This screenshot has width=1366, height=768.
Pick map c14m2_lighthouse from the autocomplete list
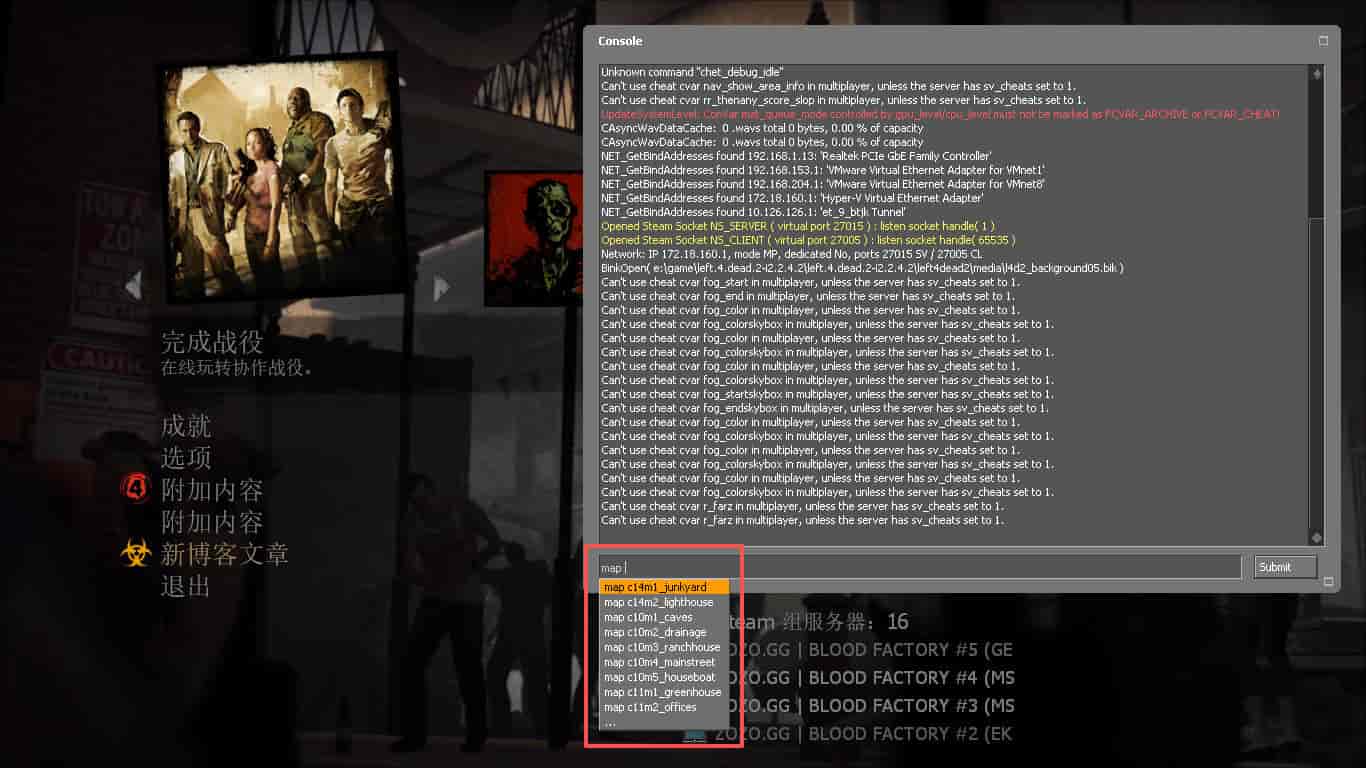click(x=664, y=602)
